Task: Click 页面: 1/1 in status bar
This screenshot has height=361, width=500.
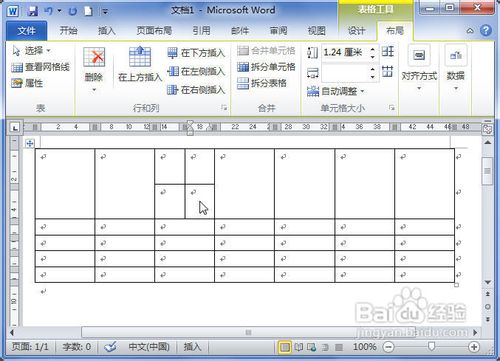Action: point(30,347)
